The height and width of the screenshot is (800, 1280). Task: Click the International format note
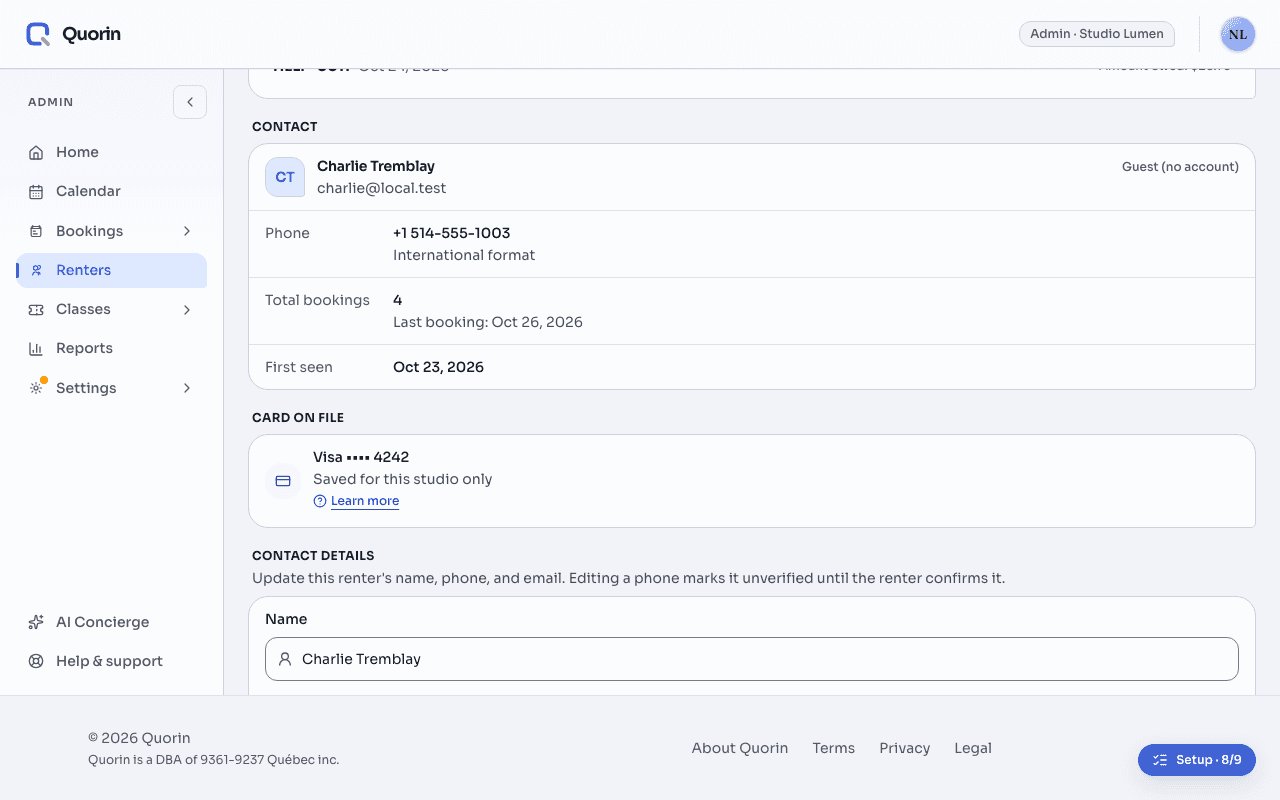point(464,255)
